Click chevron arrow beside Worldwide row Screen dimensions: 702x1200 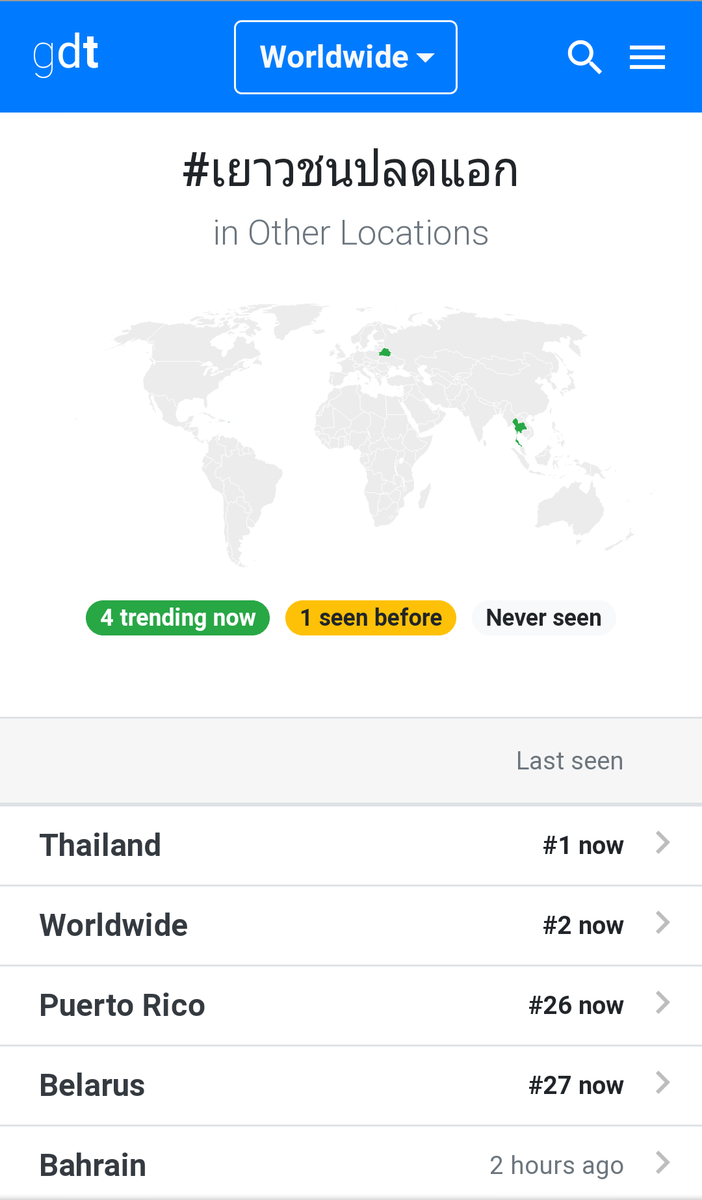(x=662, y=924)
